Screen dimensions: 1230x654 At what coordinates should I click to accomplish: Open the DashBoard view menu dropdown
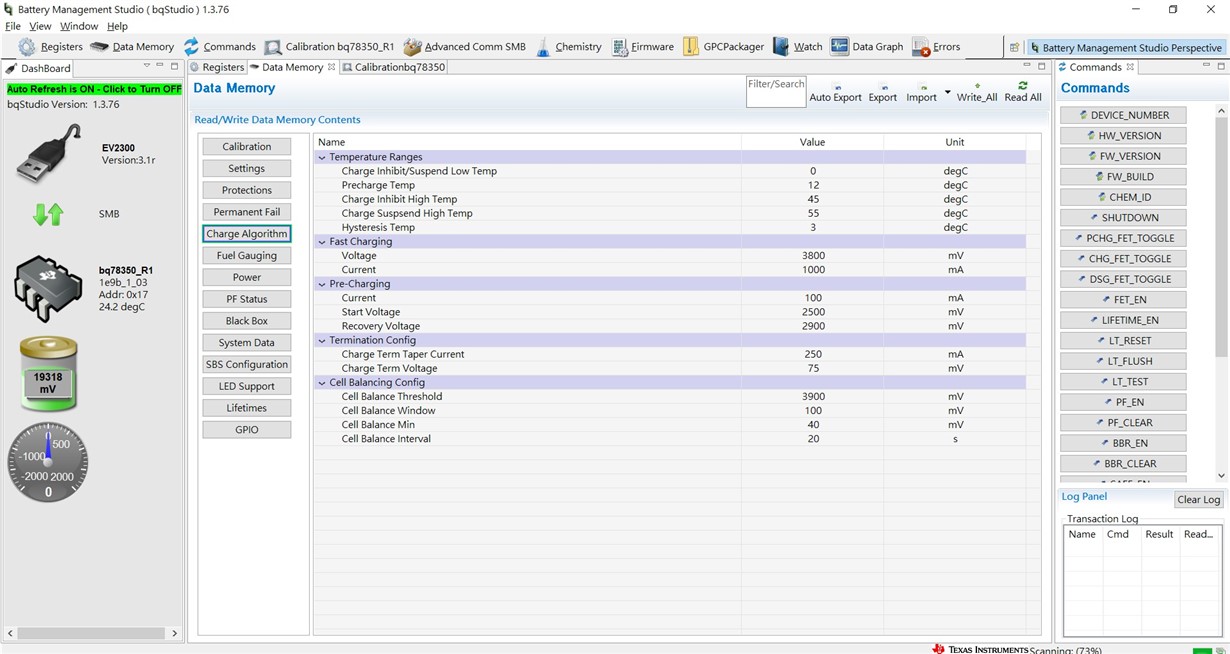point(146,67)
